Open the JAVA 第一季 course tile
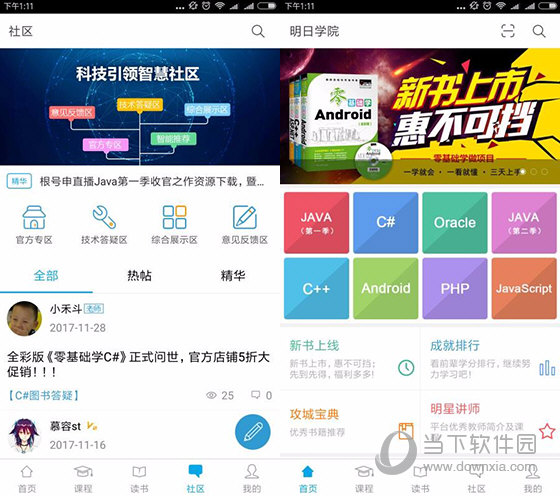Image resolution: width=560 pixels, height=496 pixels. tap(316, 222)
